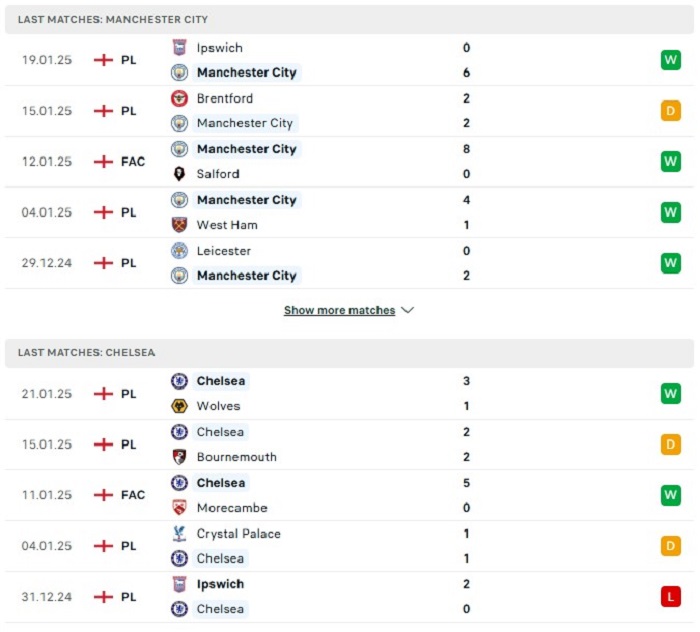700x632 pixels.
Task: Click the Brentford club crest icon
Action: click(179, 98)
